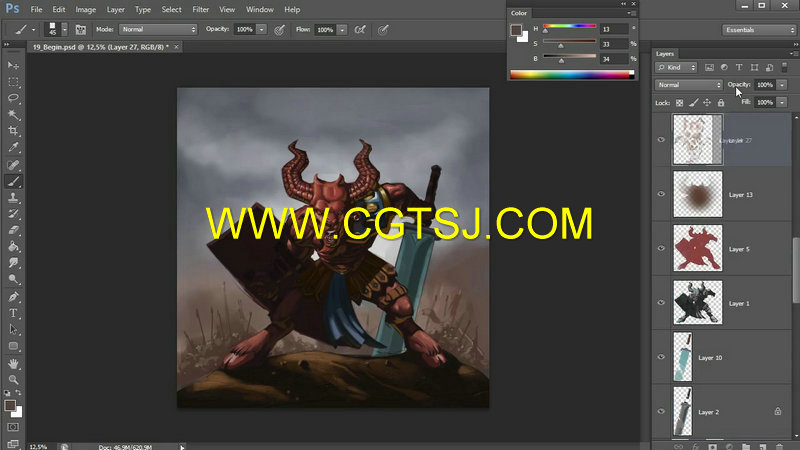Click the brush Flow value field

tap(325, 30)
